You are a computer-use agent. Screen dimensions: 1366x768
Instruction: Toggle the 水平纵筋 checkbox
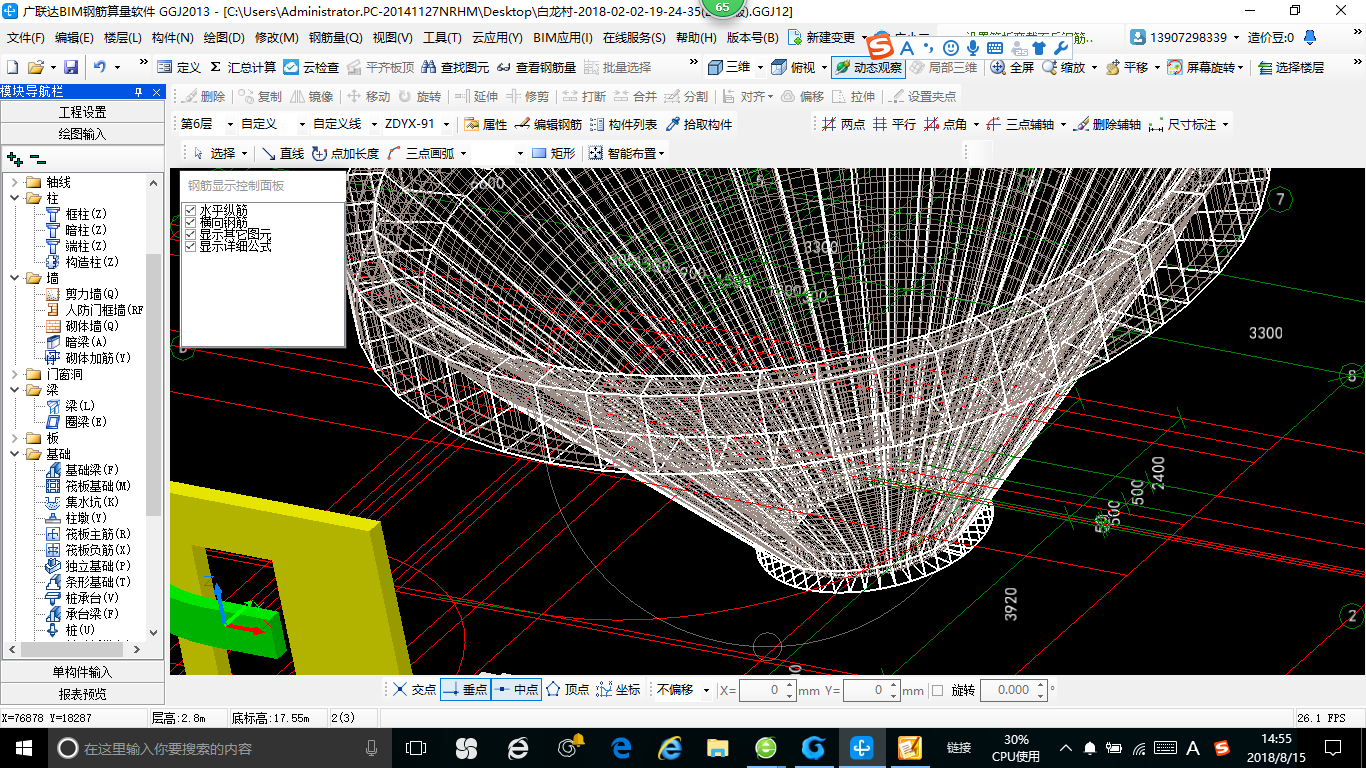pos(191,210)
